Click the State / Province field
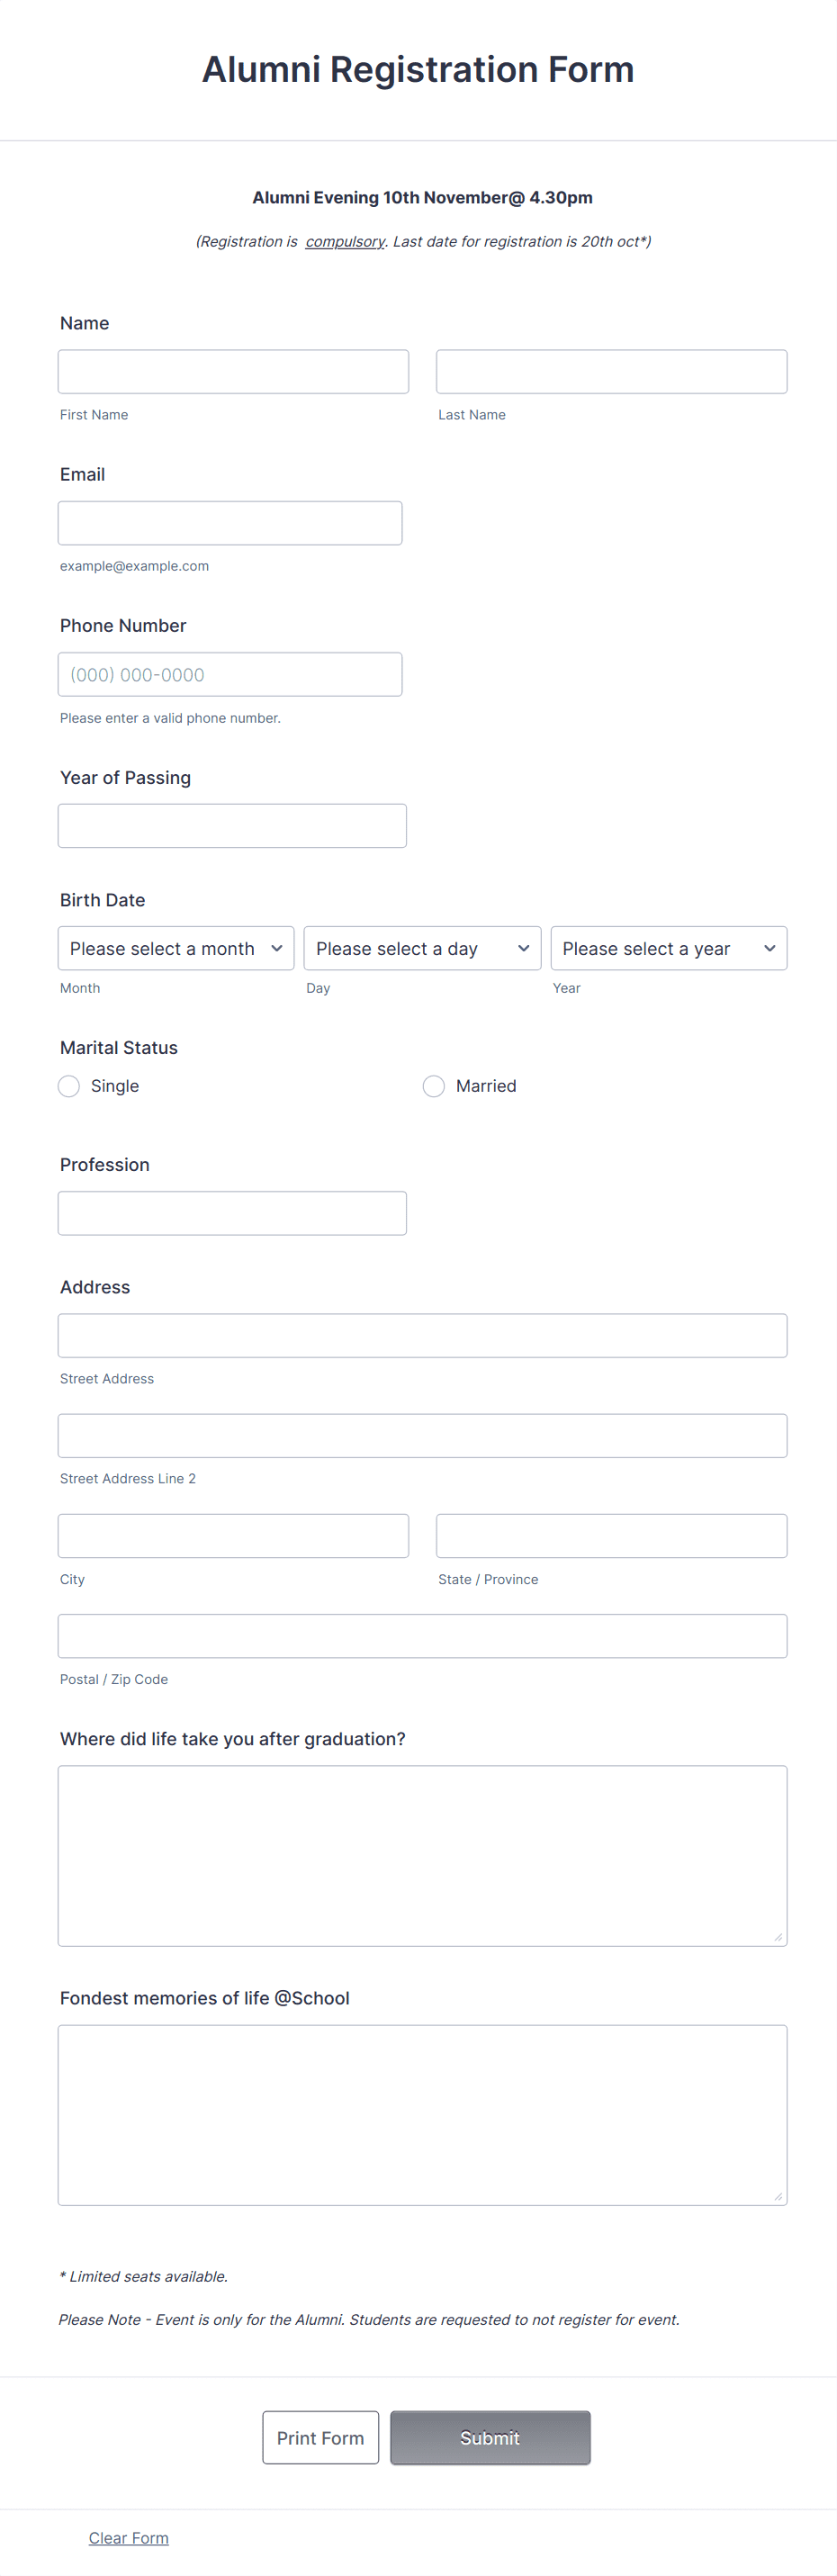This screenshot has height=2576, width=837. point(611,1535)
